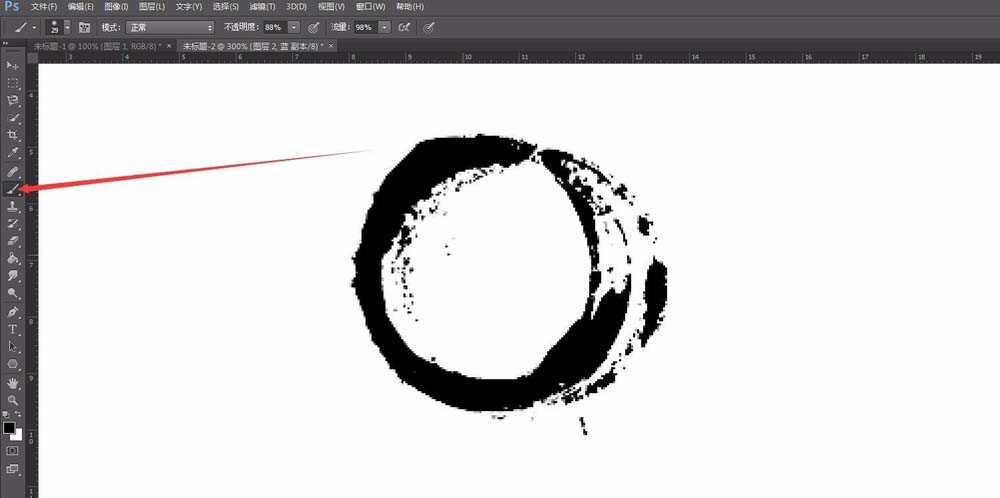The height and width of the screenshot is (498, 1000).
Task: Select the Eyedropper tool
Action: [x=13, y=153]
